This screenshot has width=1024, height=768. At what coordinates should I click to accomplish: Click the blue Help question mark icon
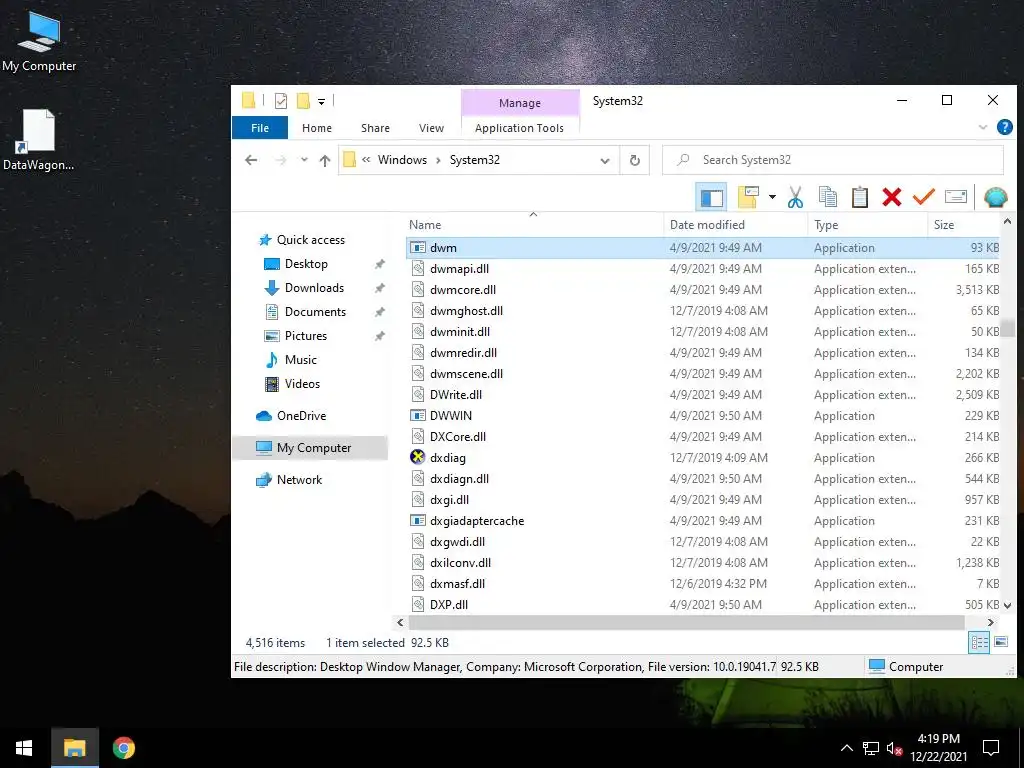tap(1004, 127)
